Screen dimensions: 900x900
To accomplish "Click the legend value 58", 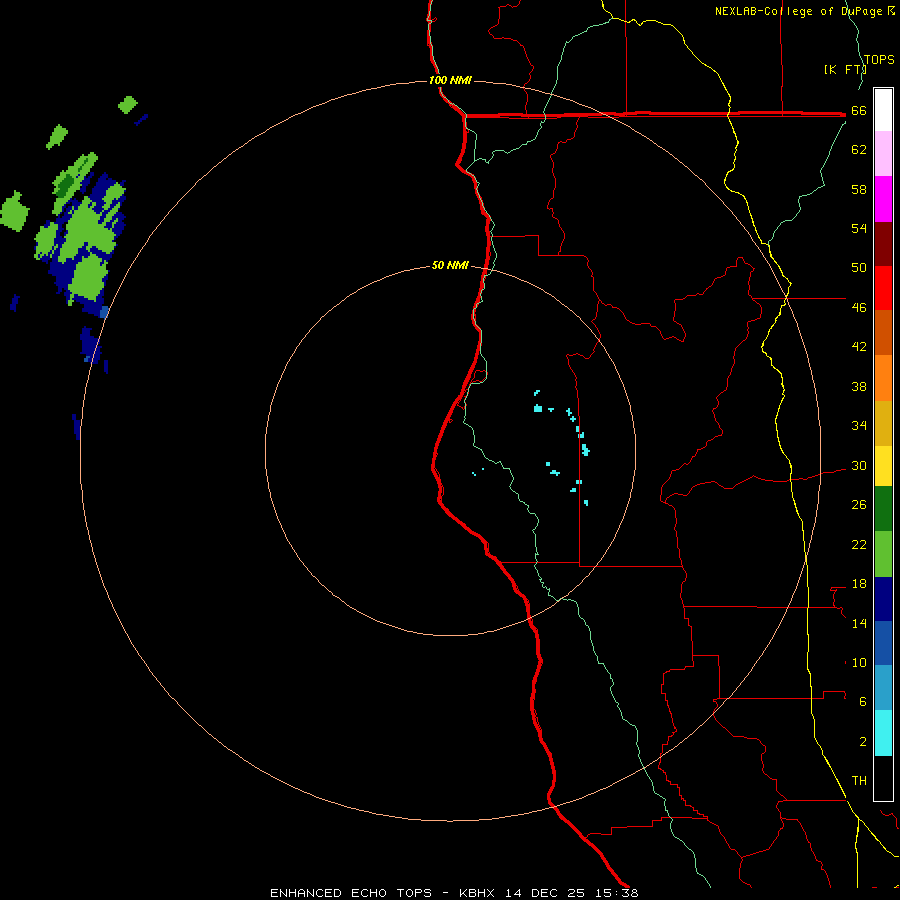I will click(x=859, y=189).
